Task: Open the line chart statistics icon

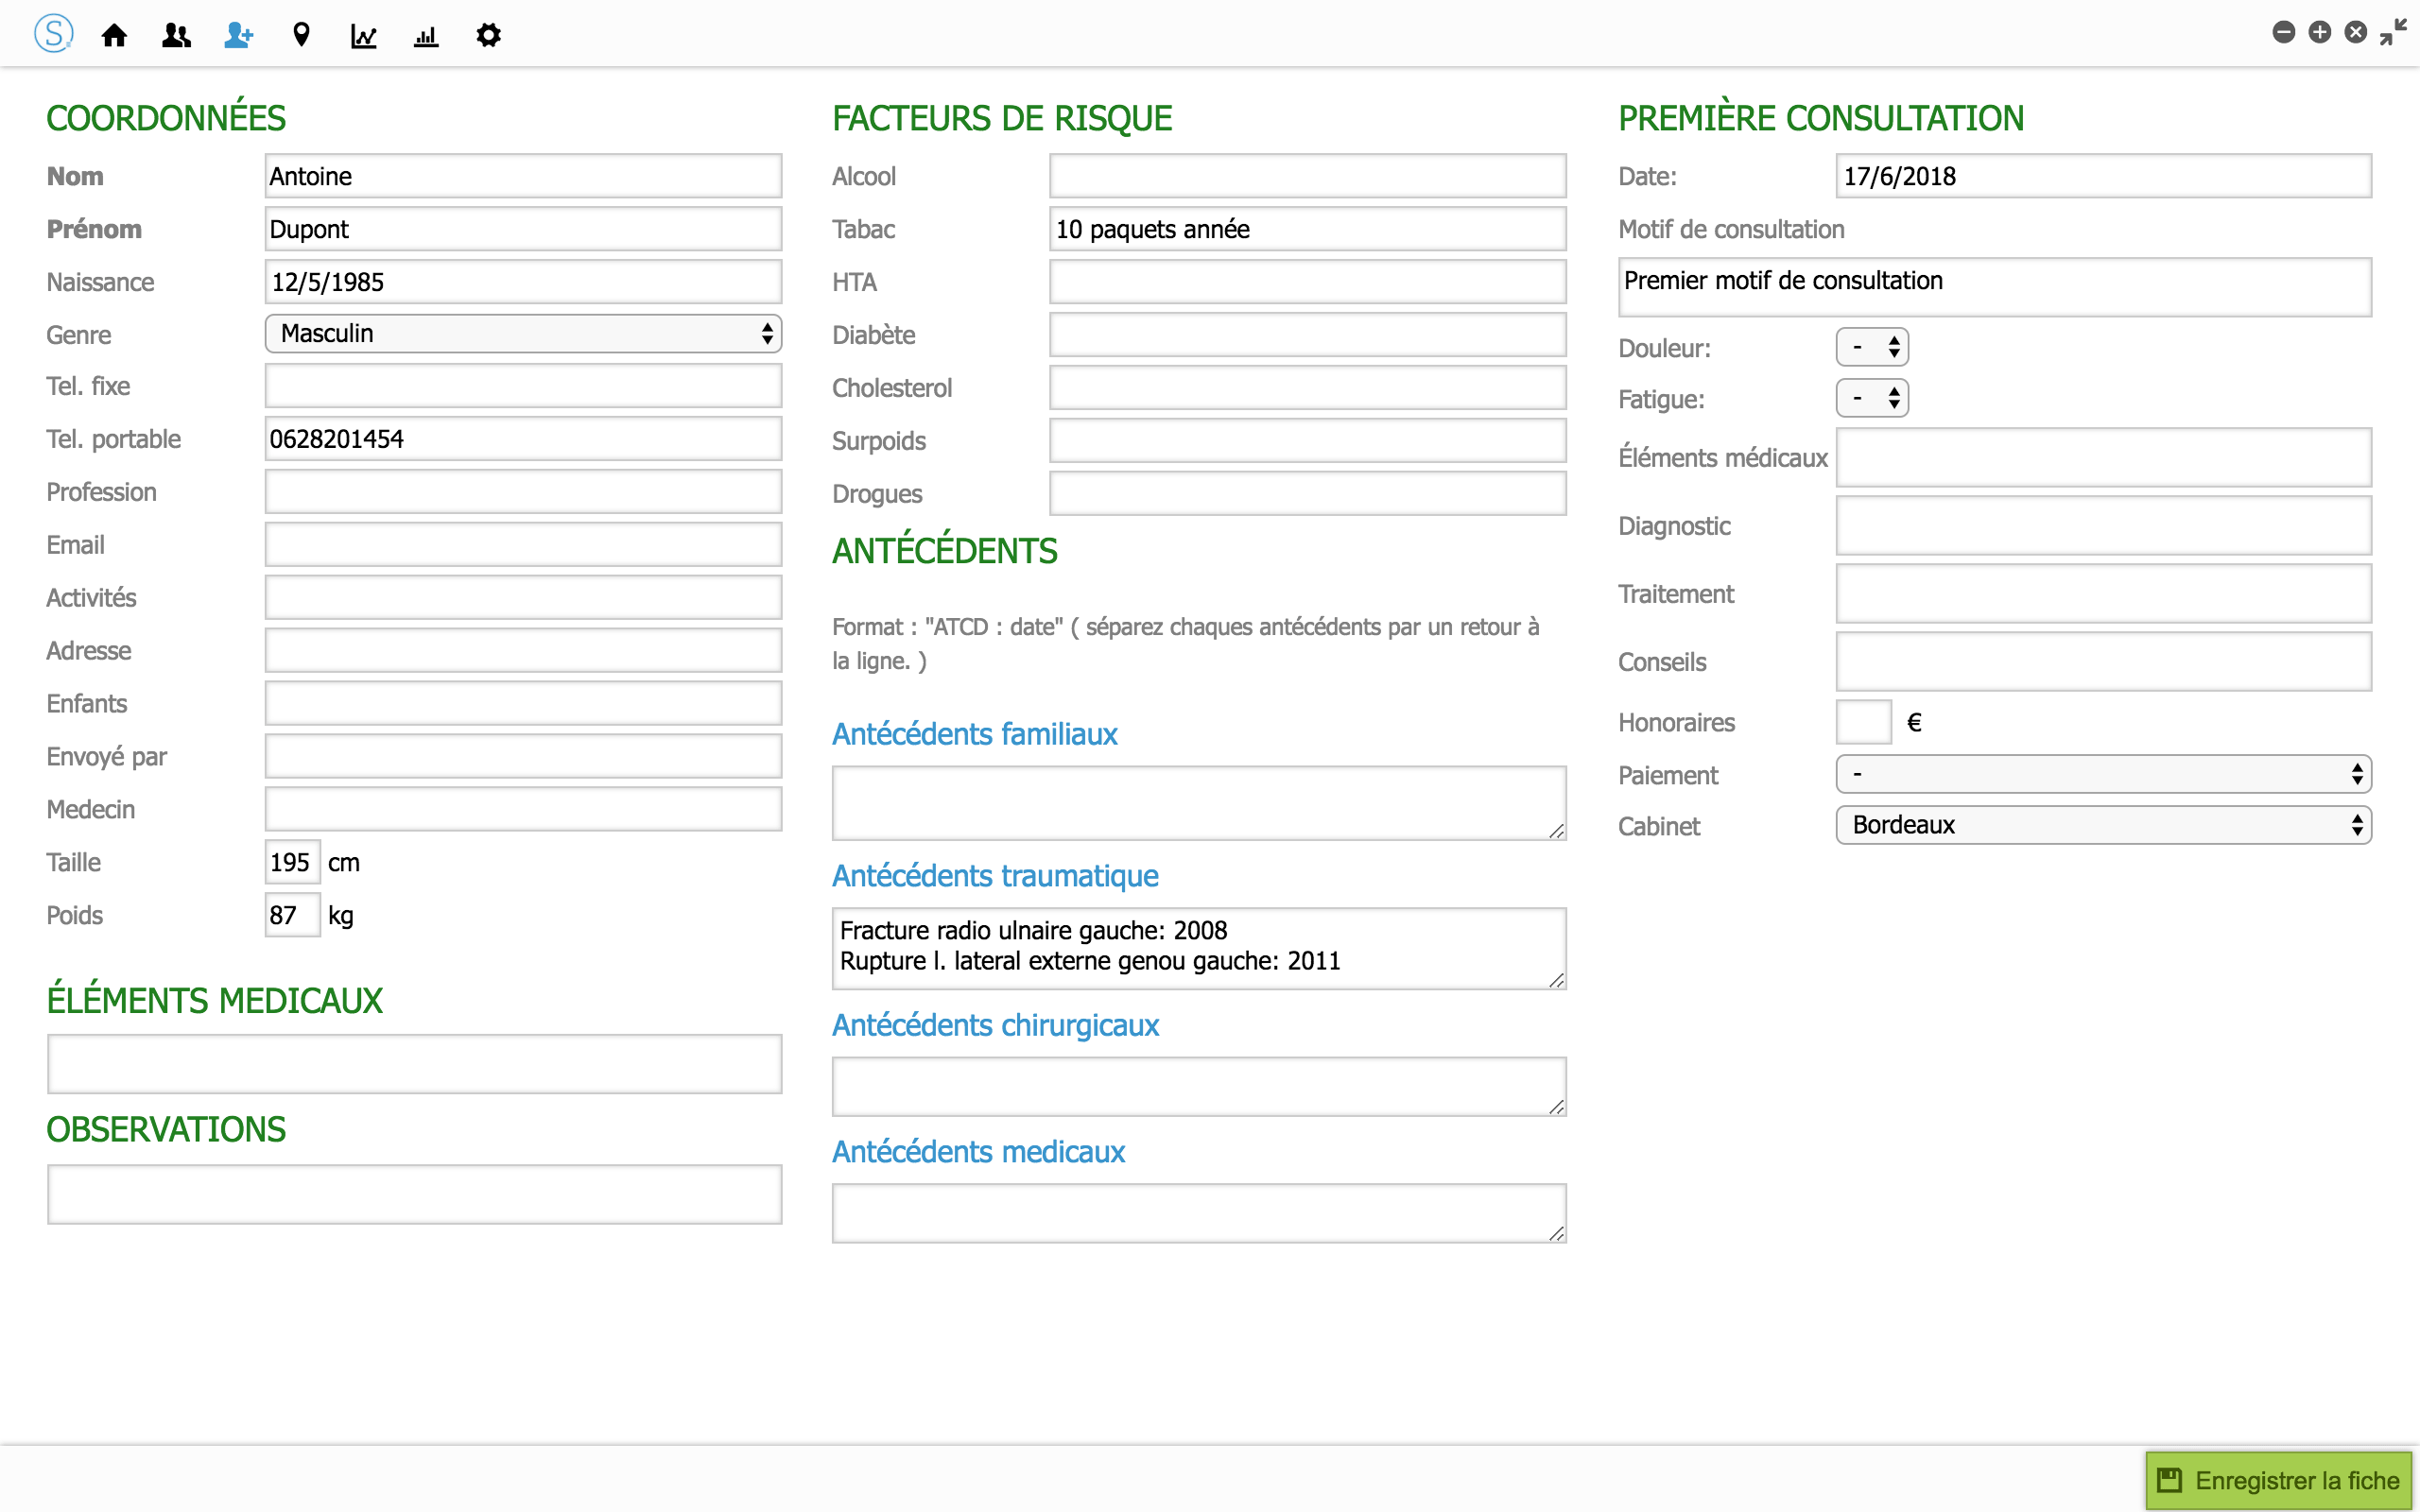Action: [x=363, y=36]
